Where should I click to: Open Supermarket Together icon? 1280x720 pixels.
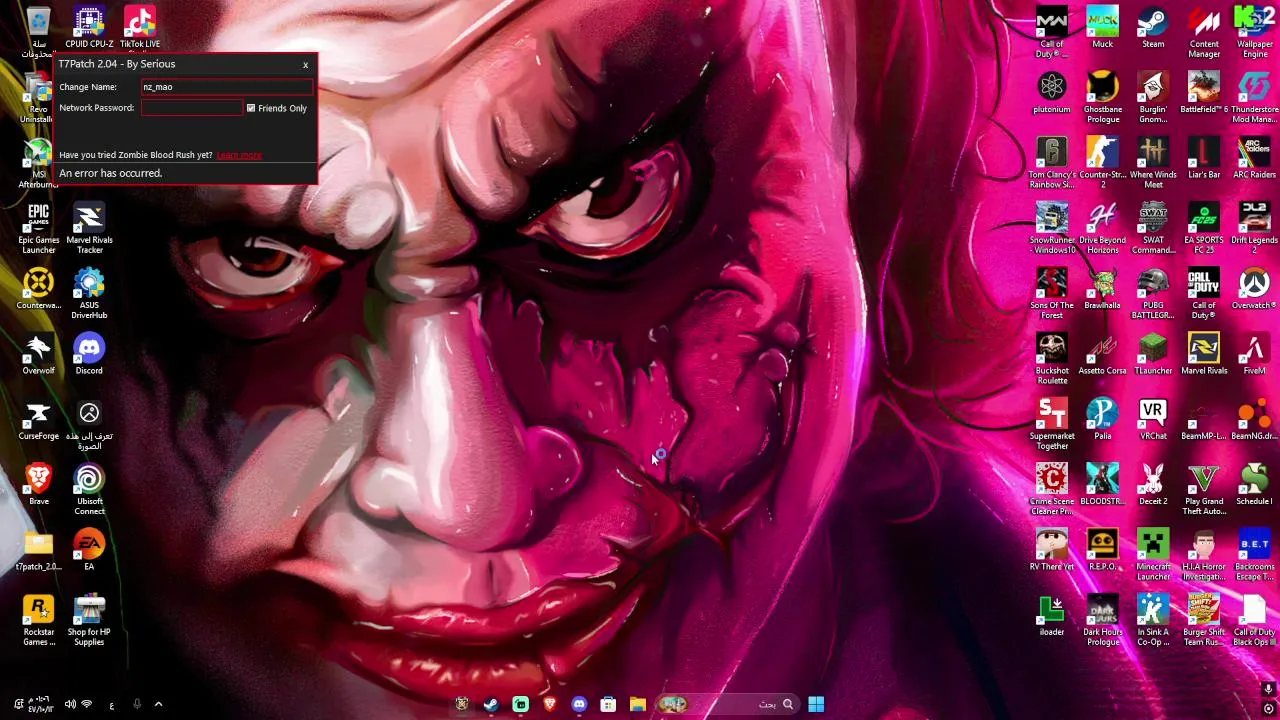1052,424
